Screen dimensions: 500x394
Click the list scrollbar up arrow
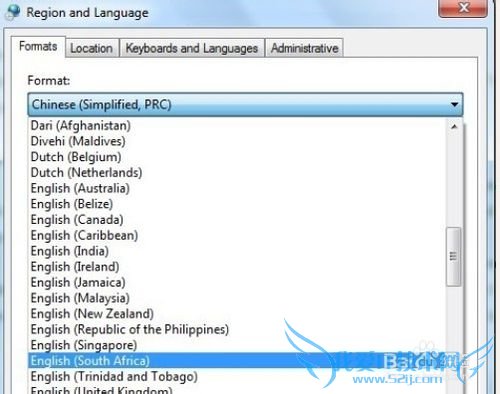[454, 126]
